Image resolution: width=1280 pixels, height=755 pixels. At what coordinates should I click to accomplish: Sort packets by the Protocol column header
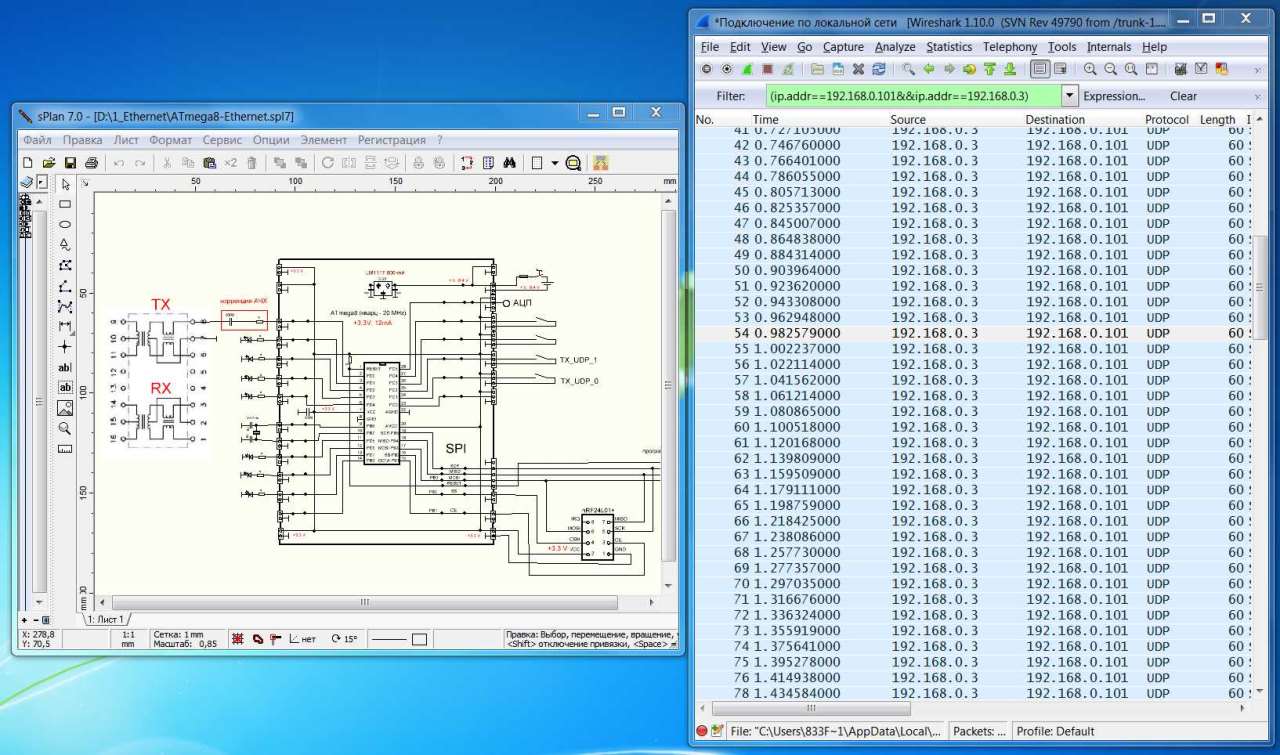(x=1167, y=119)
